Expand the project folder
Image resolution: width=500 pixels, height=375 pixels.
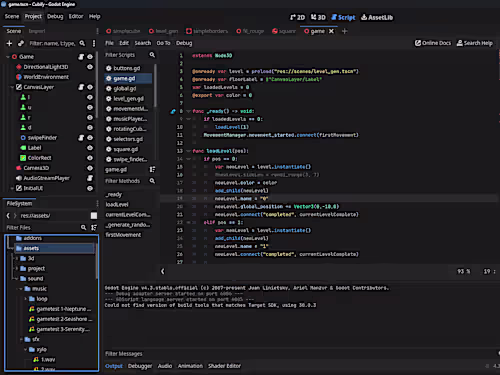[16, 269]
